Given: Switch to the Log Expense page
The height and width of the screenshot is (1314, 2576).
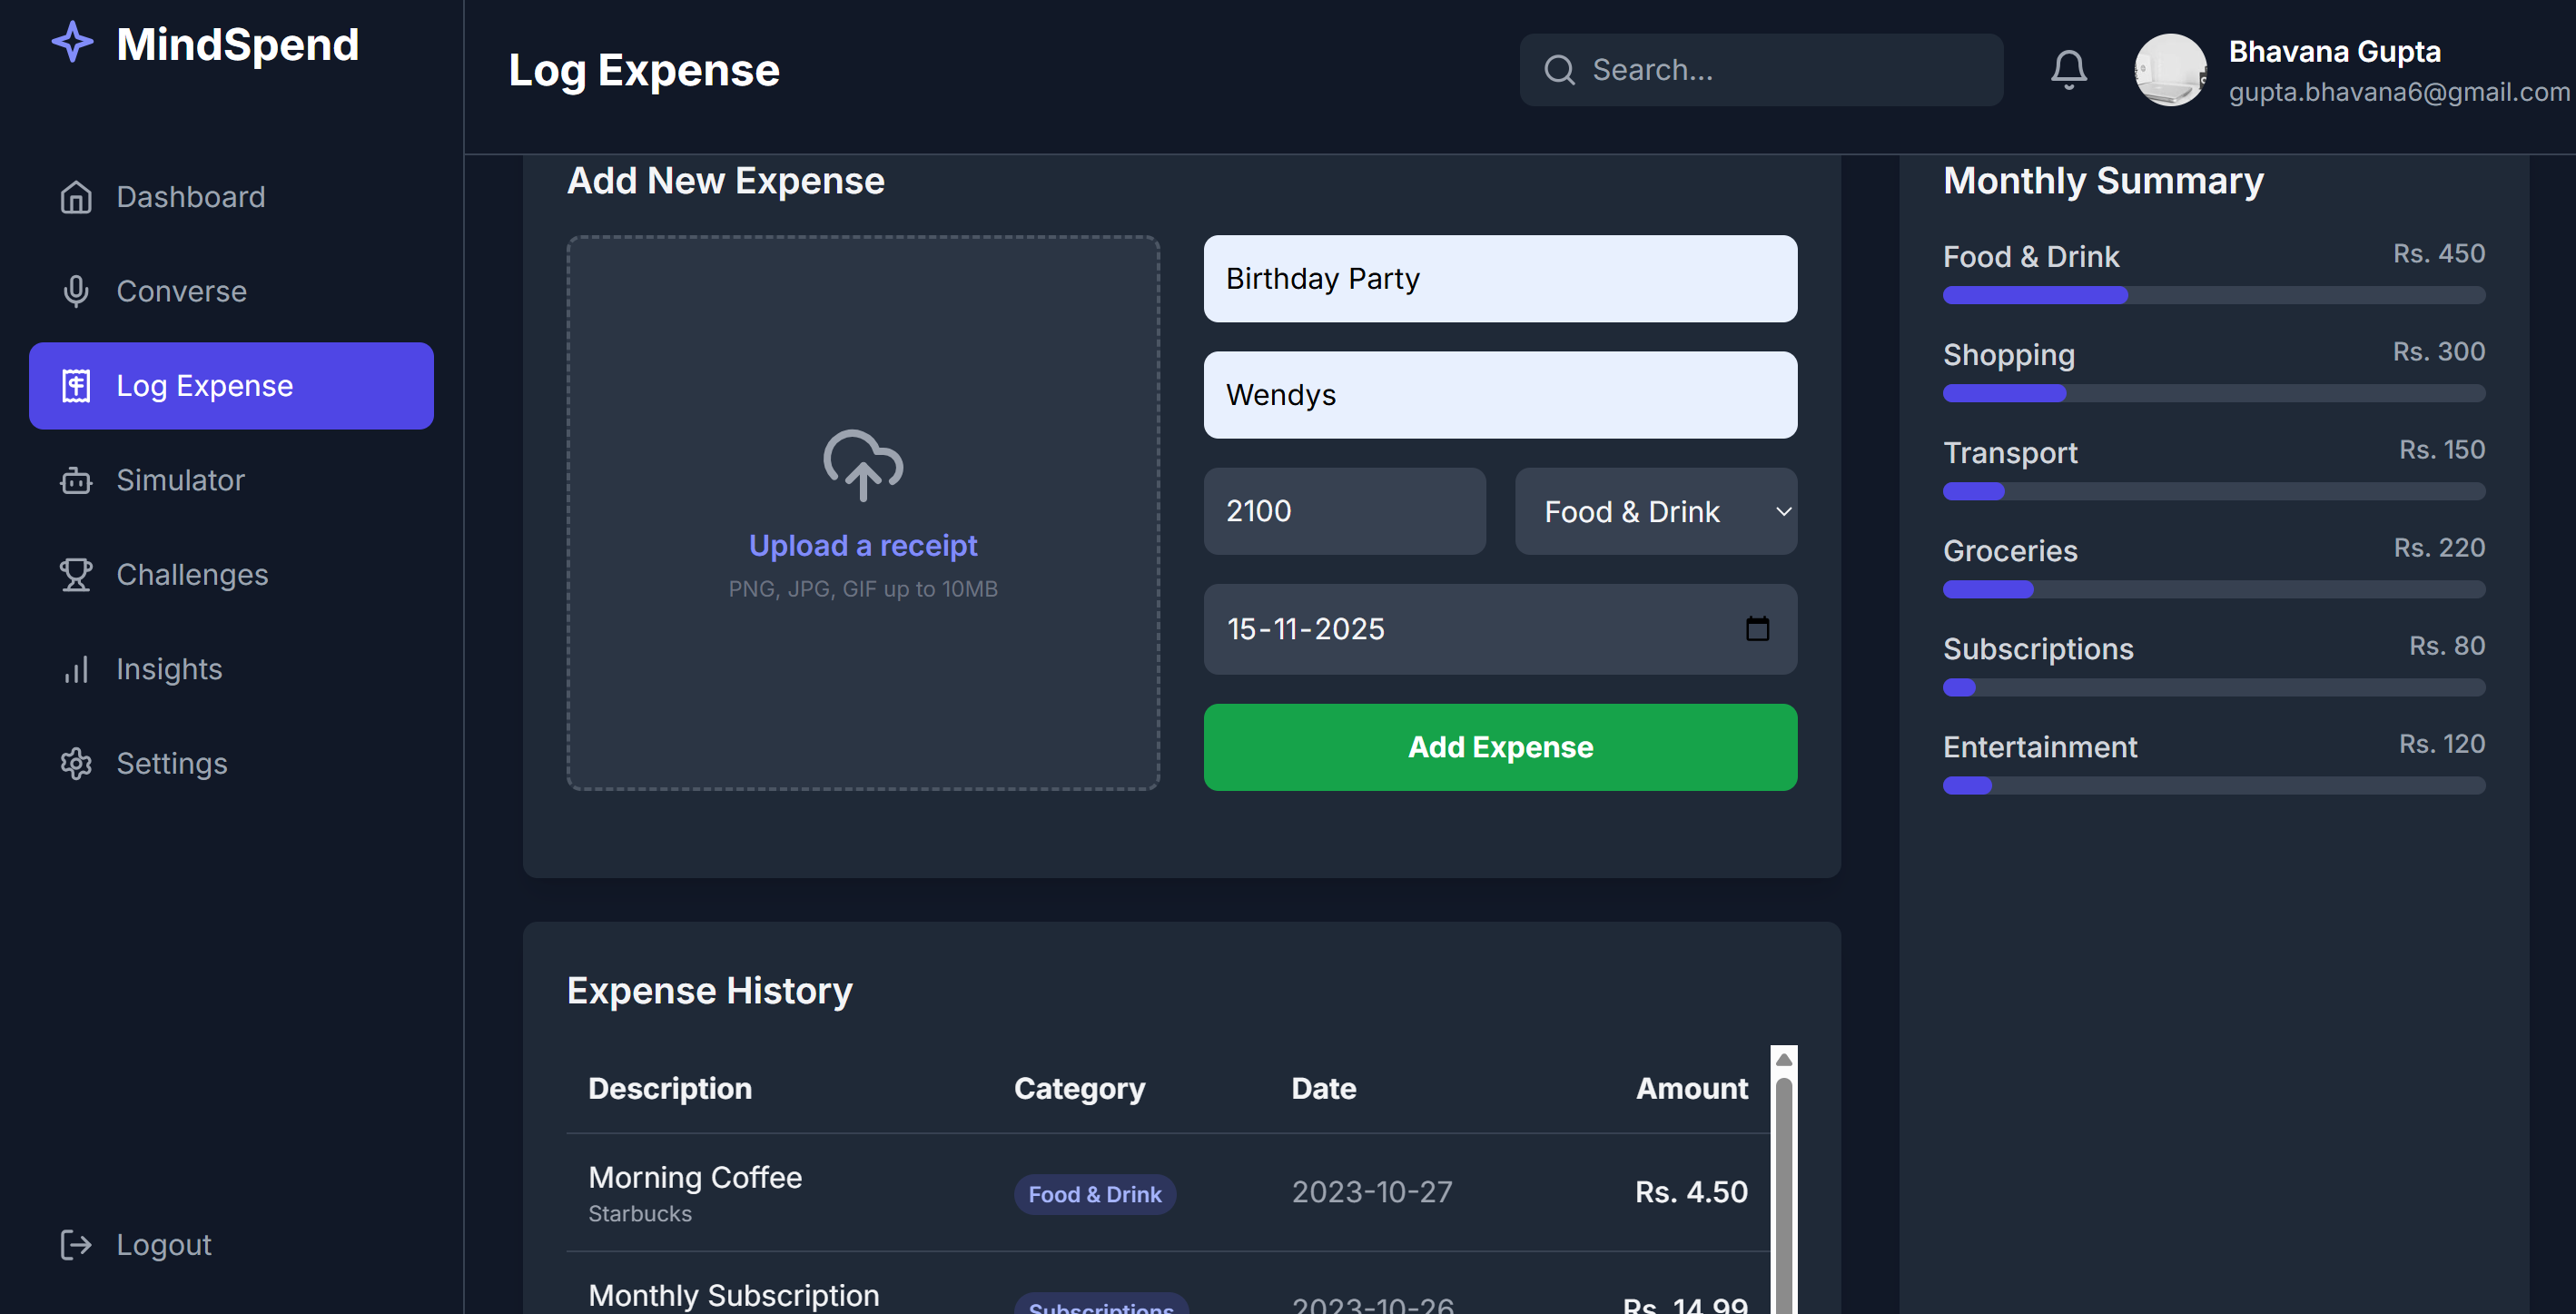Looking at the screenshot, I should [203, 385].
